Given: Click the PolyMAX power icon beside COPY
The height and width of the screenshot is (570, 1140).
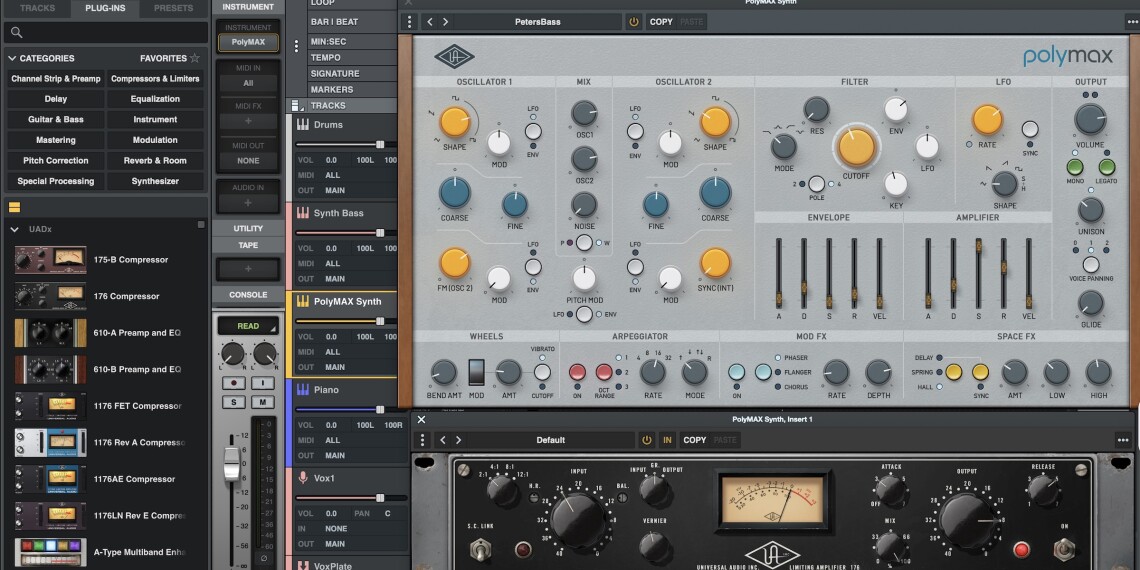Looking at the screenshot, I should pos(634,21).
